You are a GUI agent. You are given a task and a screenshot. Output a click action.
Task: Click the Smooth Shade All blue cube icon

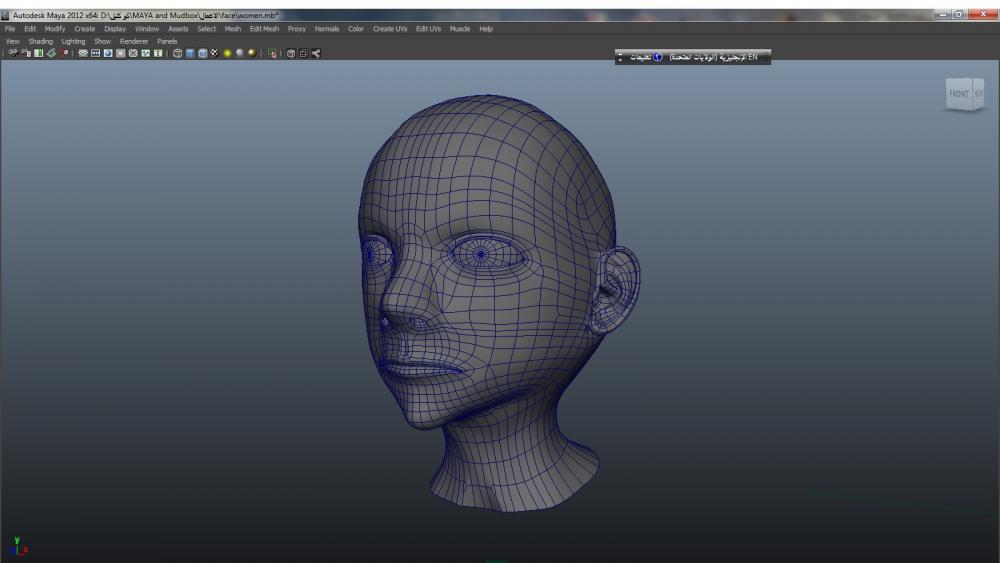(190, 53)
